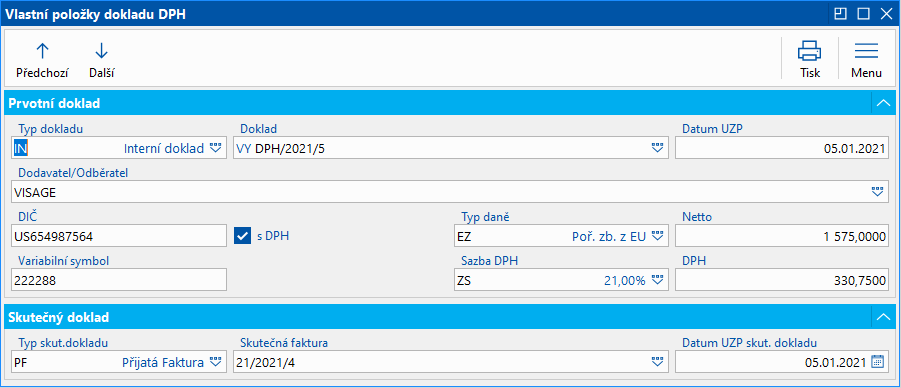
Task: Open Typ skut.dokladu dropdown
Action: [x=215, y=362]
